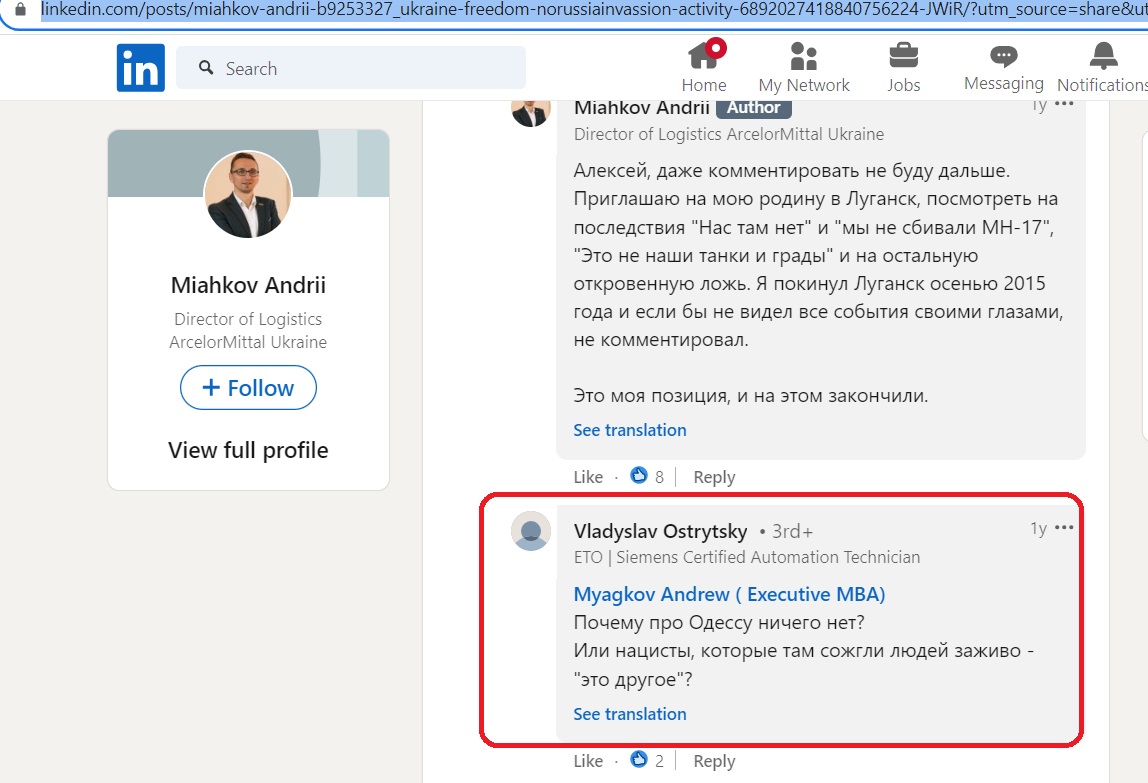The image size is (1148, 783).
Task: Like Miahkov Andrii's Russian comment
Action: 588,477
